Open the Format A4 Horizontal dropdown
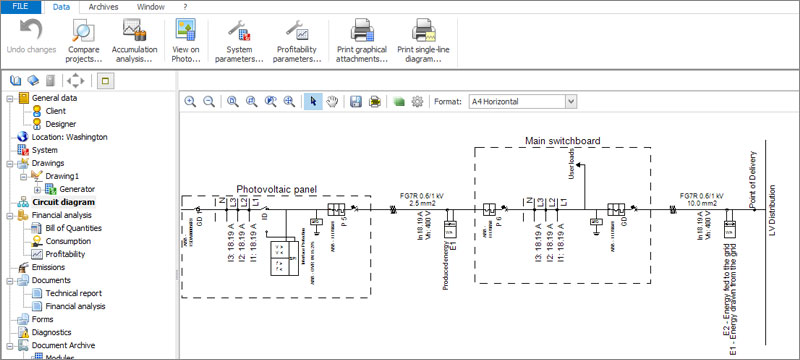 tap(522, 101)
